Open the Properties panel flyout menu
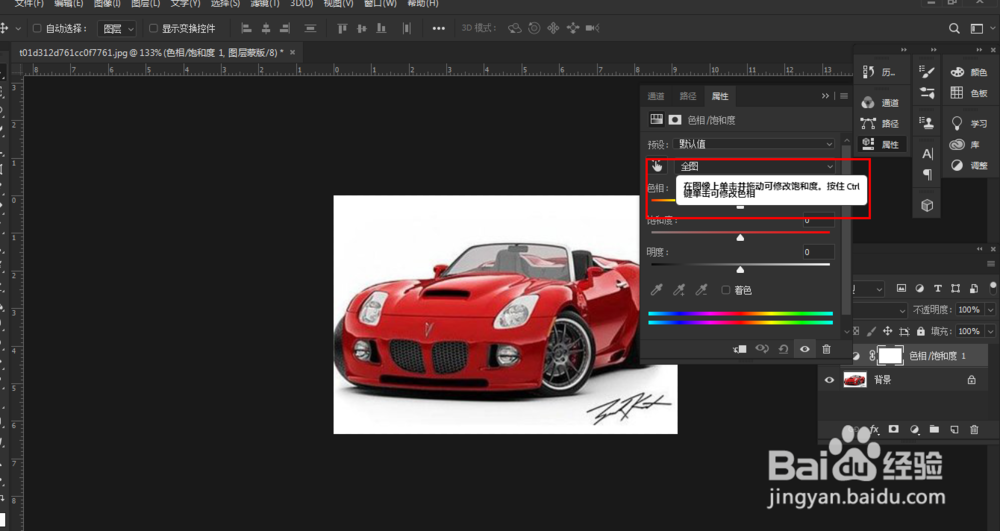This screenshot has height=531, width=1000. [844, 96]
